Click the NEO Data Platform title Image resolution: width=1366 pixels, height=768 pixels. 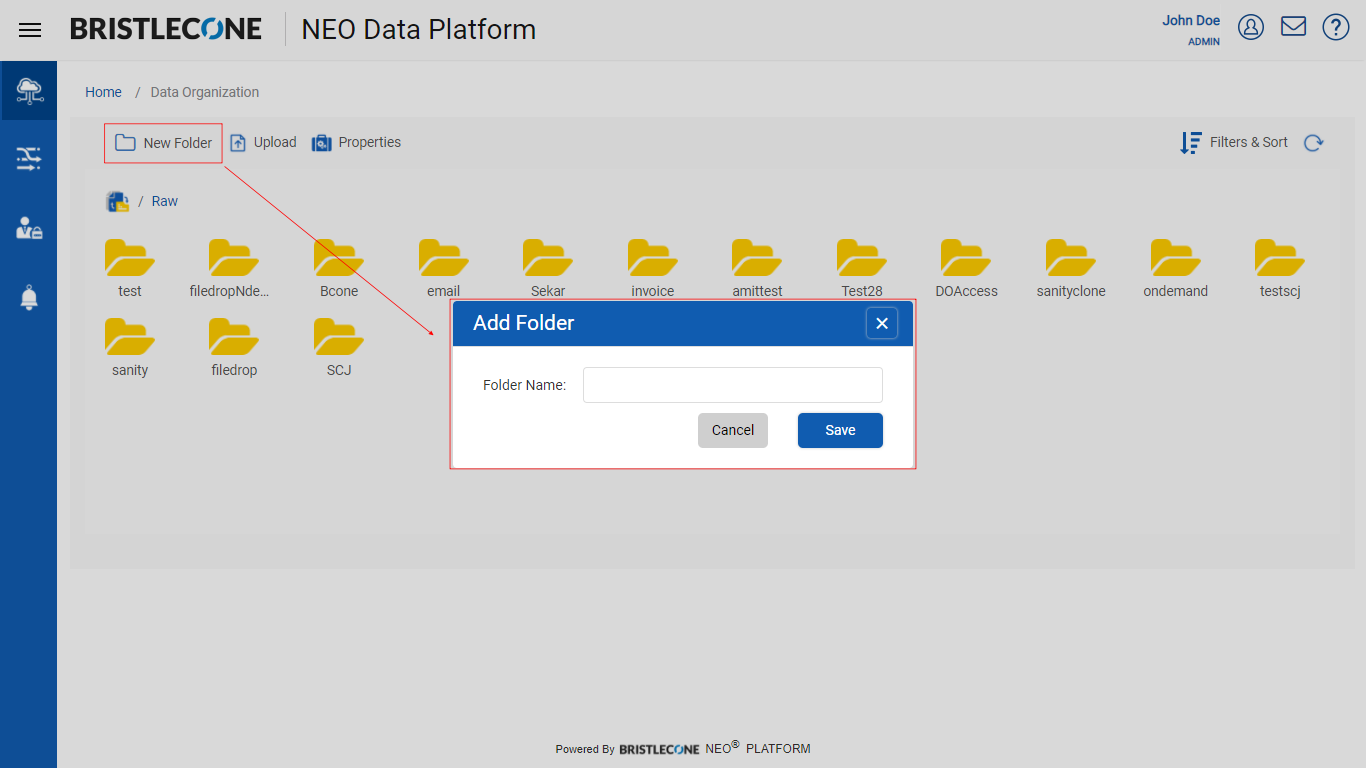click(x=419, y=29)
